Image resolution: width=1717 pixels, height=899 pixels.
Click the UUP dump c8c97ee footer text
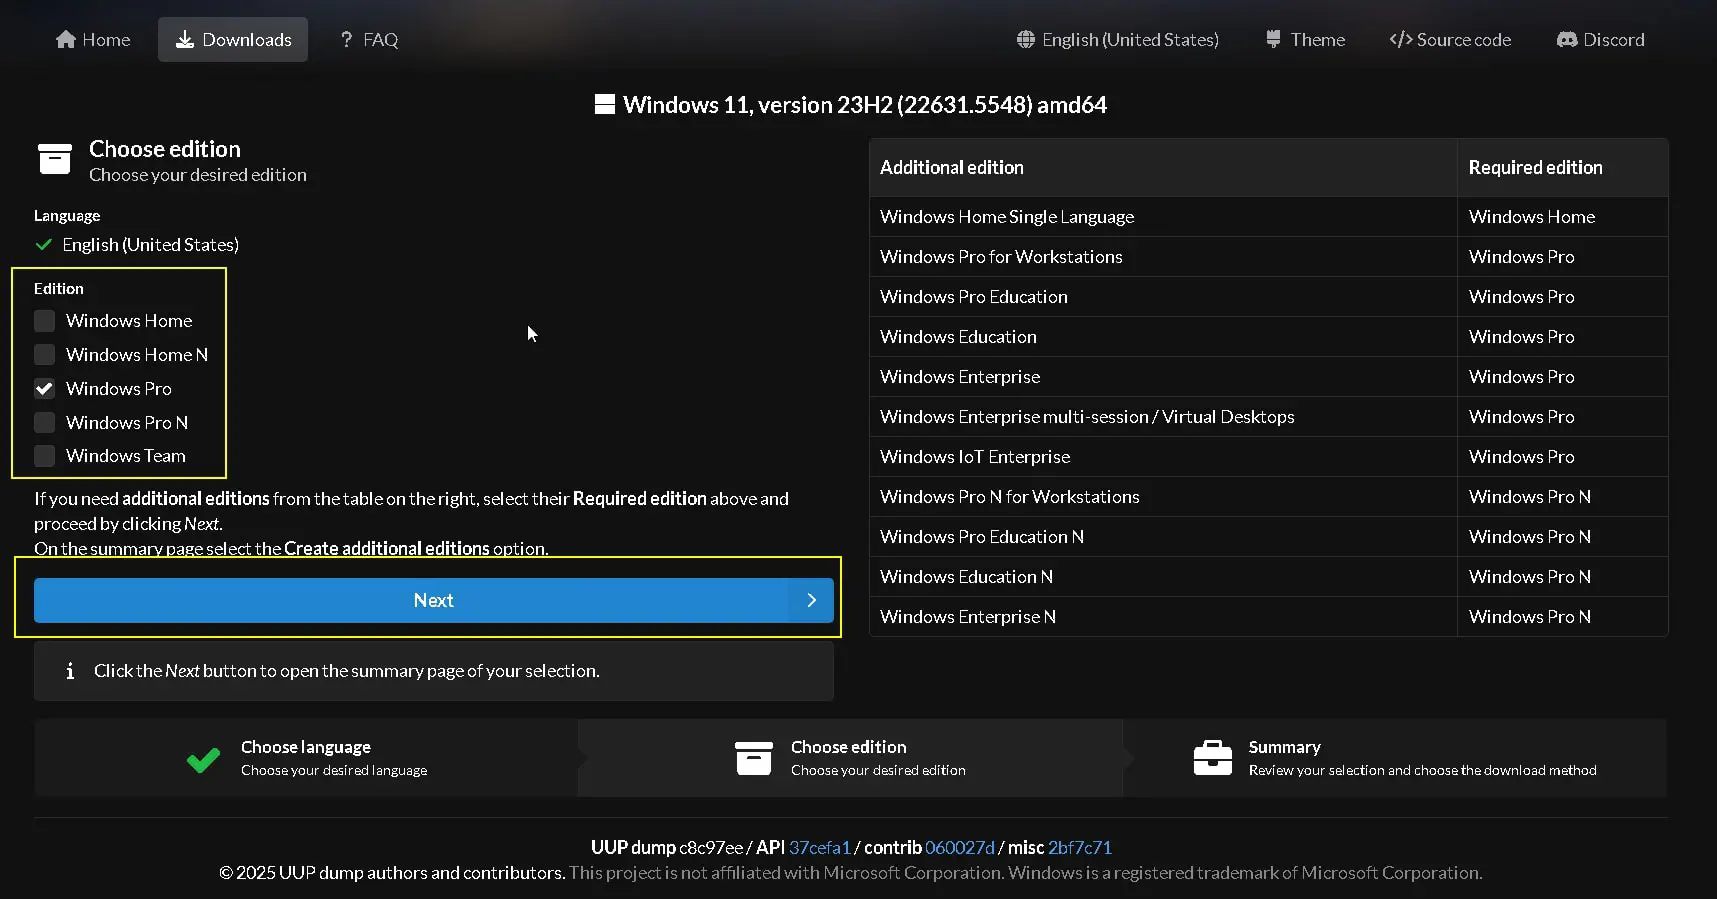pos(667,847)
